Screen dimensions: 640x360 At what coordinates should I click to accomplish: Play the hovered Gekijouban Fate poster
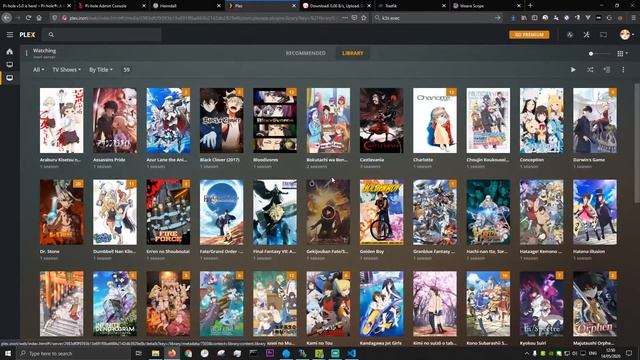click(x=328, y=212)
